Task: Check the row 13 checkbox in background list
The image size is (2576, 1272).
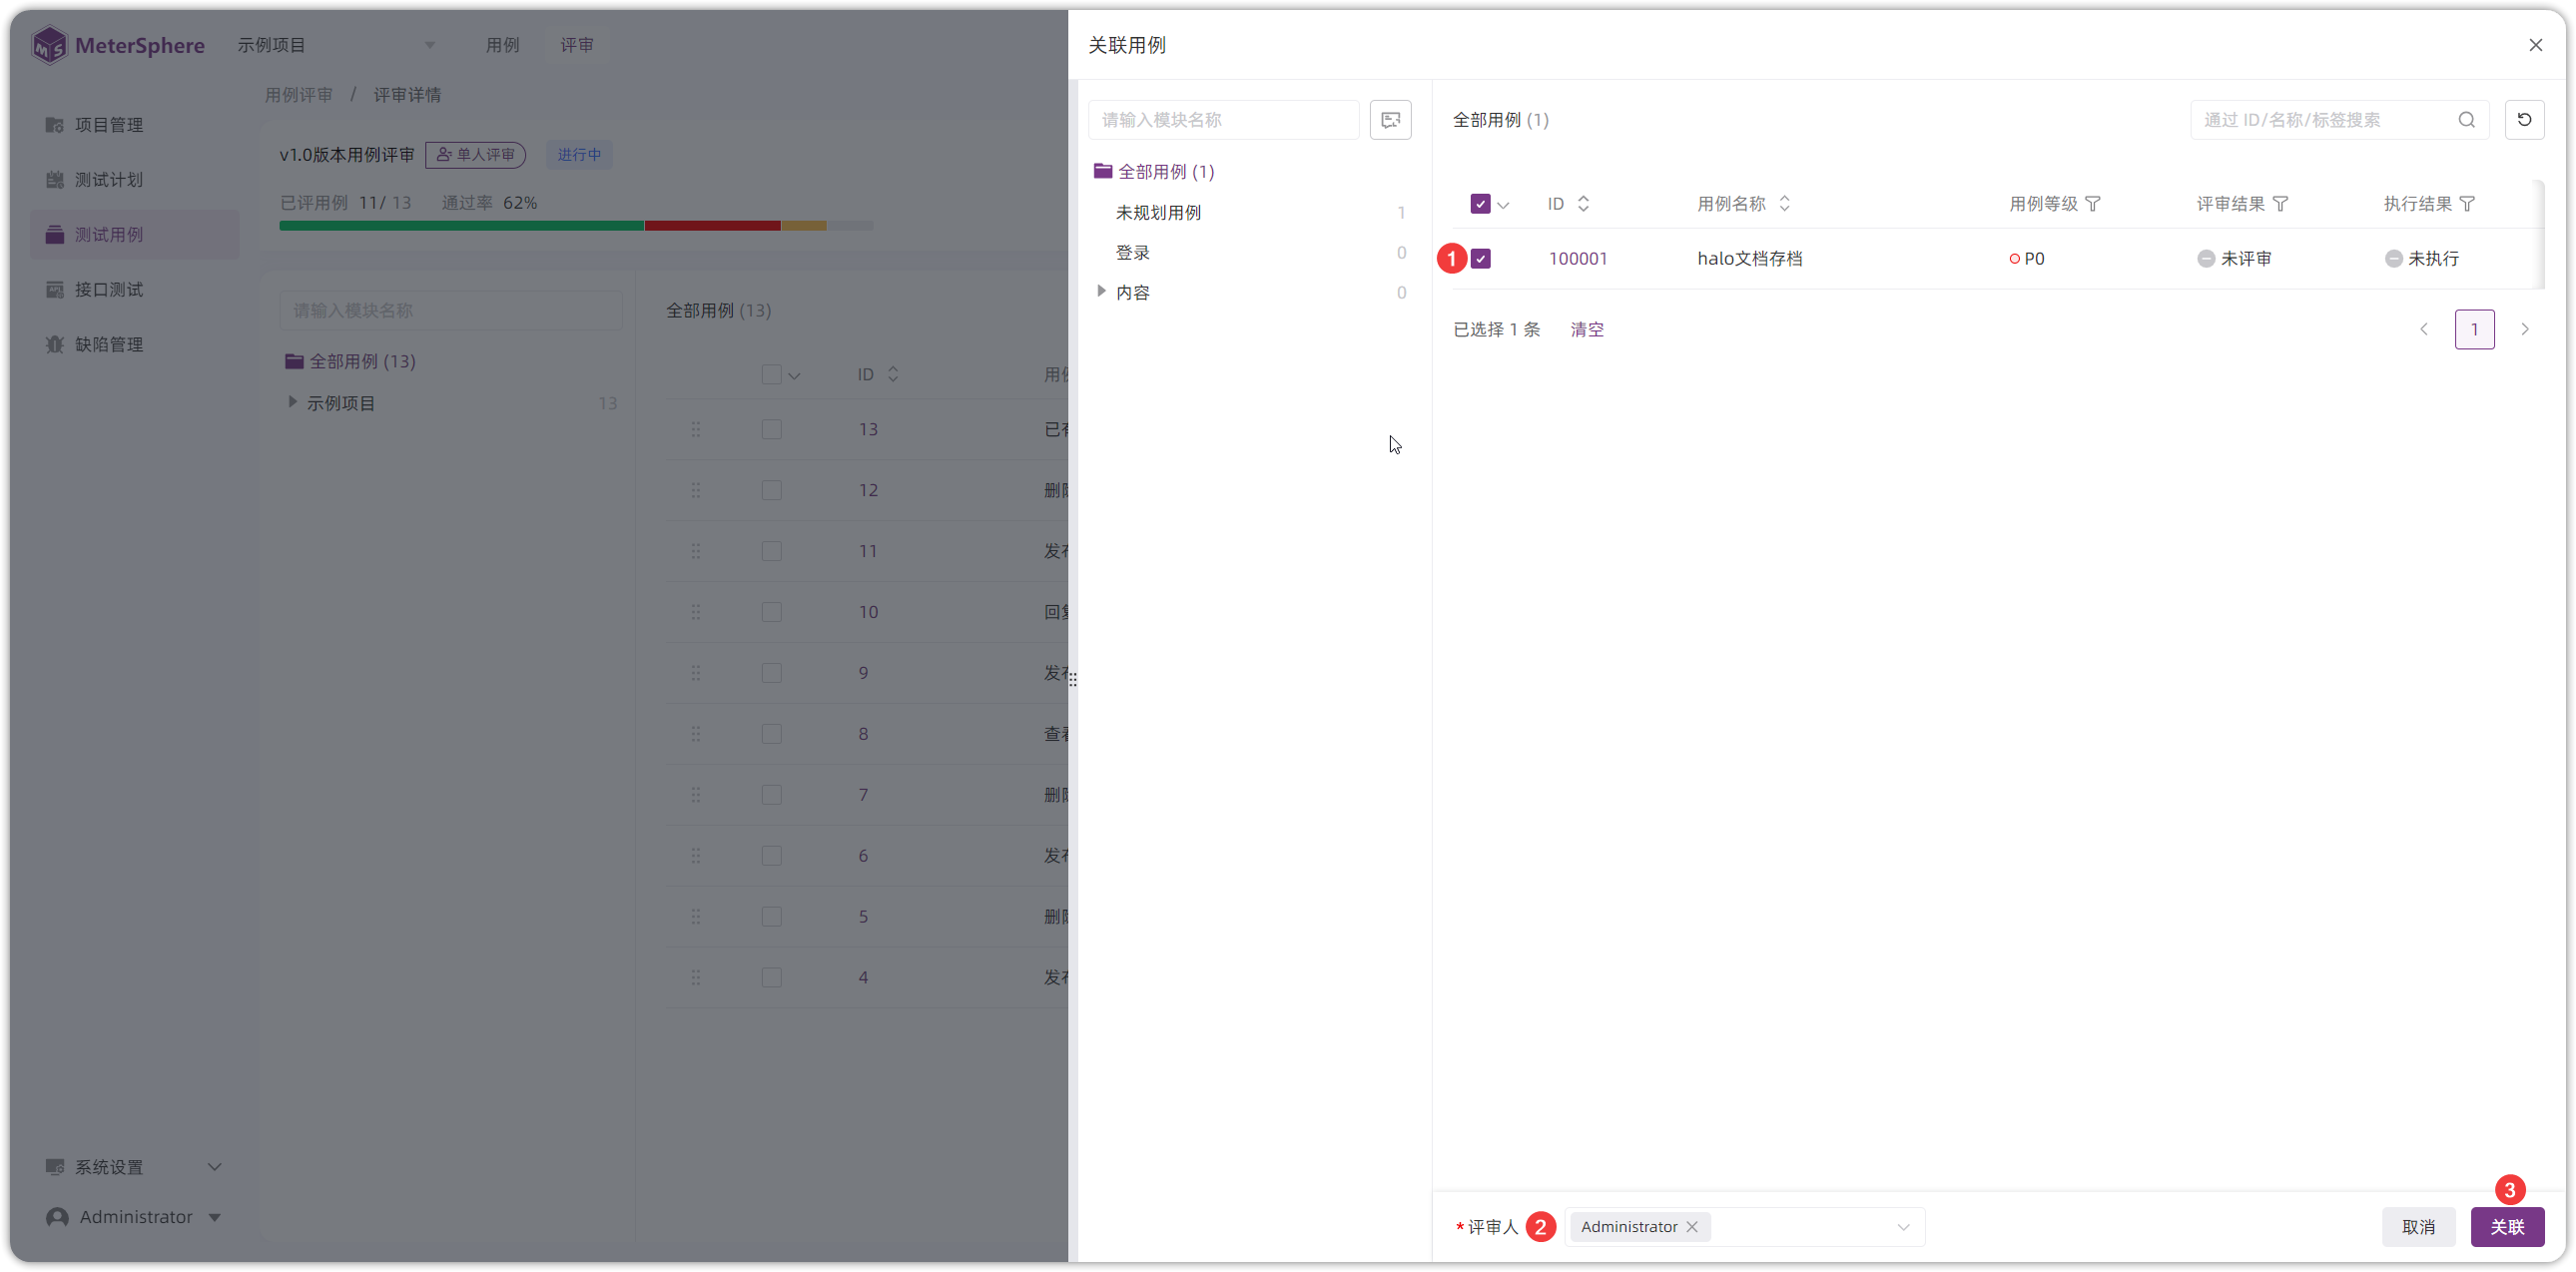Action: pyautogui.click(x=771, y=430)
